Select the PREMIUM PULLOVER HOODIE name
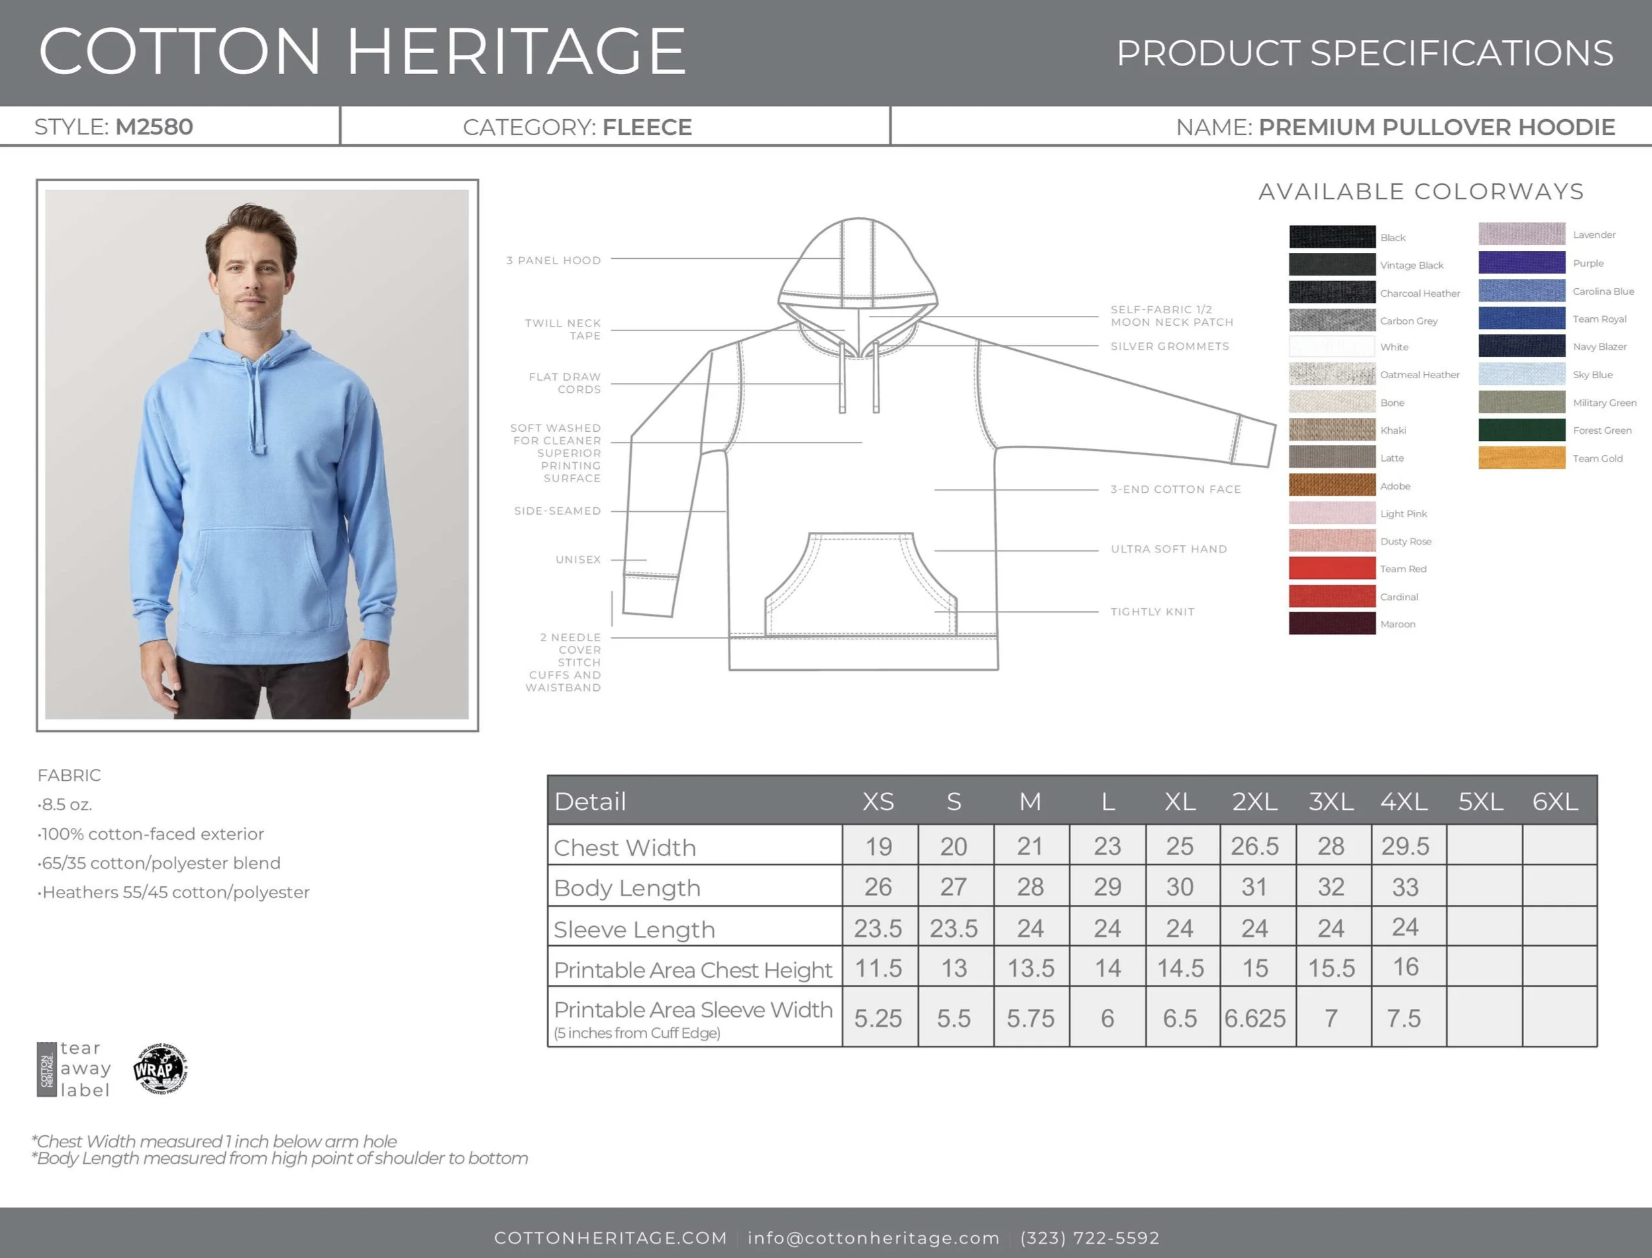This screenshot has width=1652, height=1258. (x=1437, y=127)
